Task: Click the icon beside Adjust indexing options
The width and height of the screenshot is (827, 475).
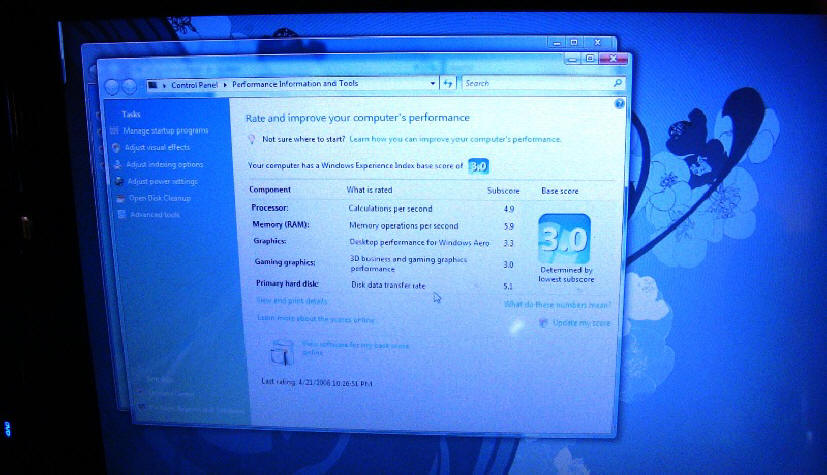Action: (118, 165)
